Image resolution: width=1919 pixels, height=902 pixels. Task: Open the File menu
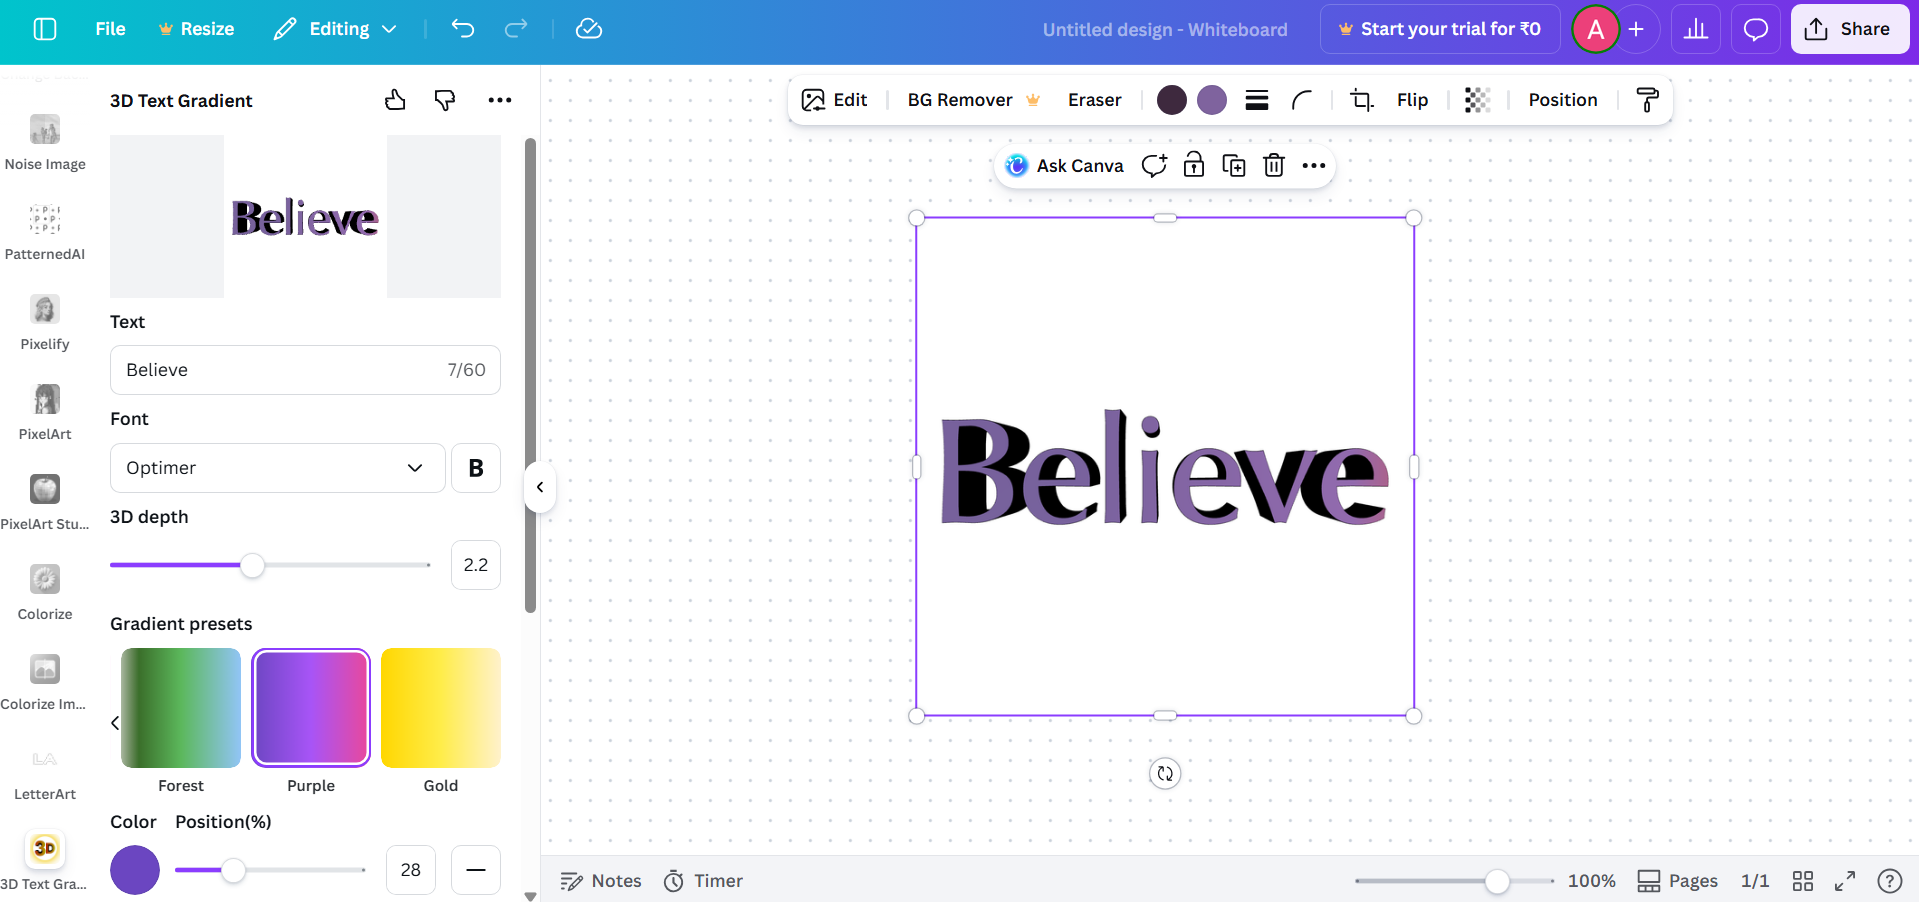click(x=109, y=29)
